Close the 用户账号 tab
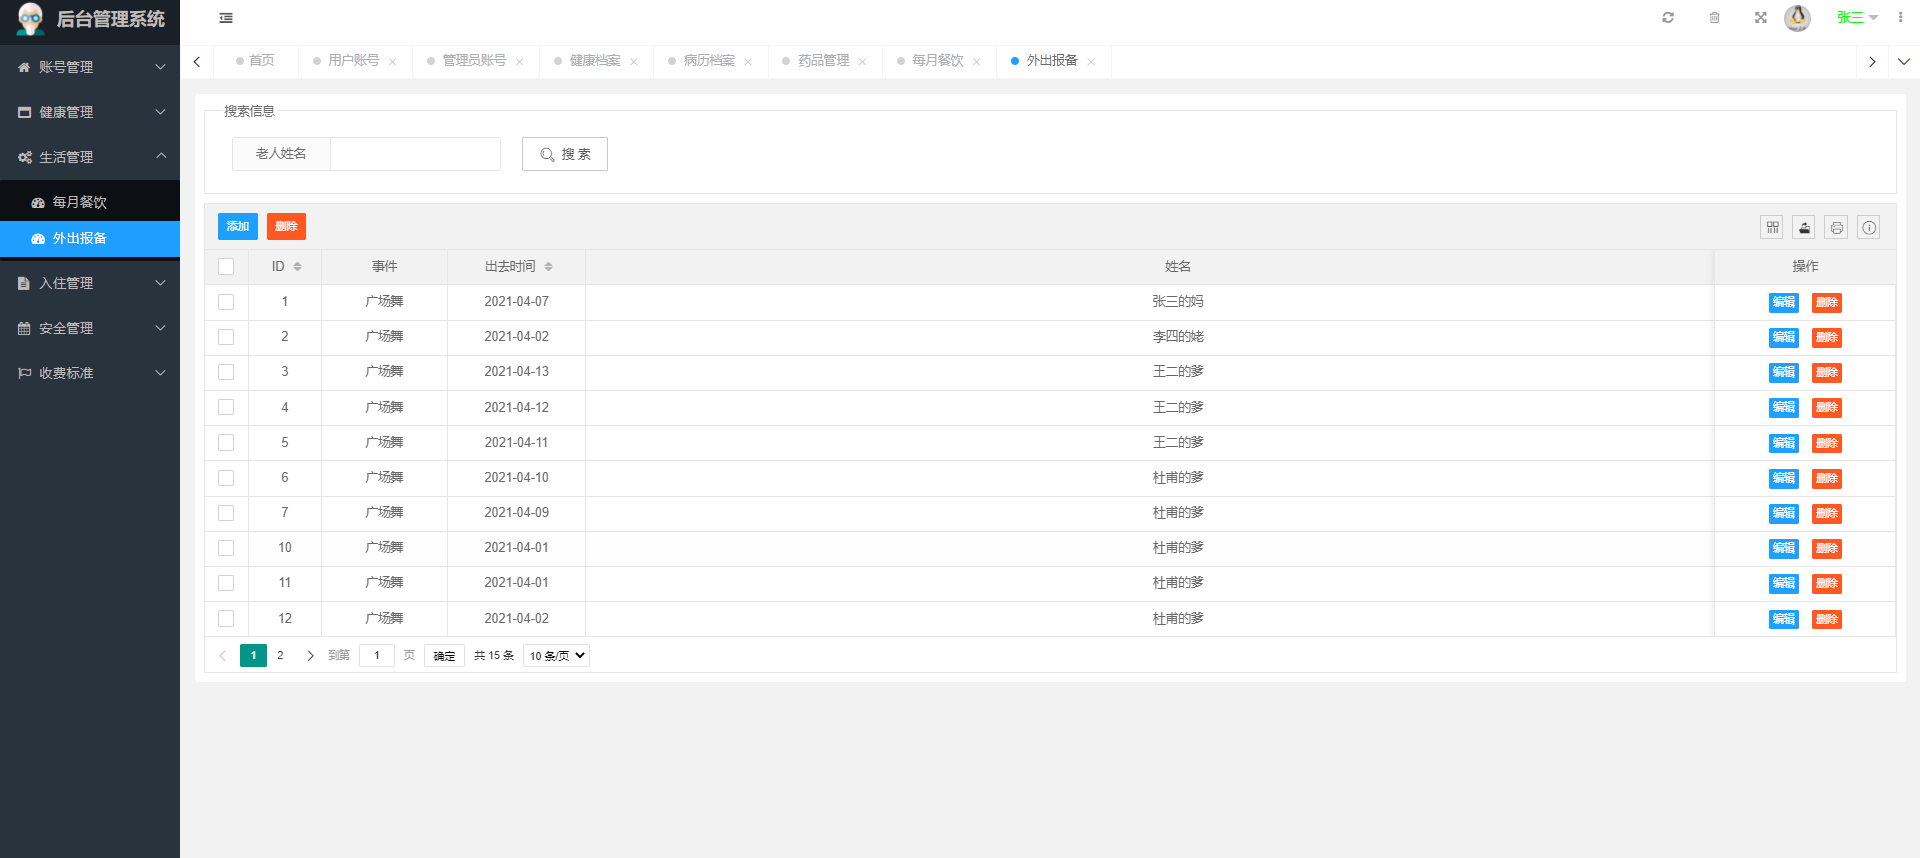 393,62
